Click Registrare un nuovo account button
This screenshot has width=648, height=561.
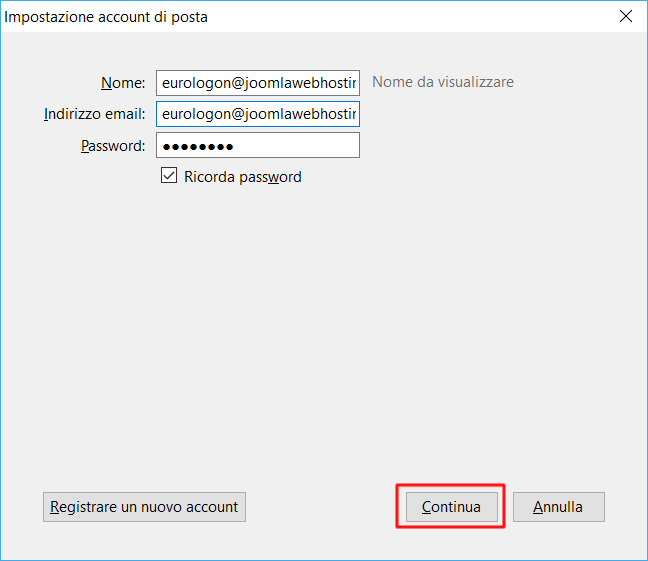pyautogui.click(x=144, y=507)
